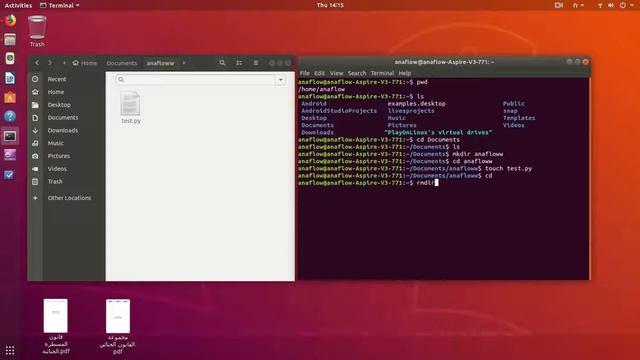Show Applications grid in the dock
Screen dimensions: 640x360
click(x=10, y=350)
